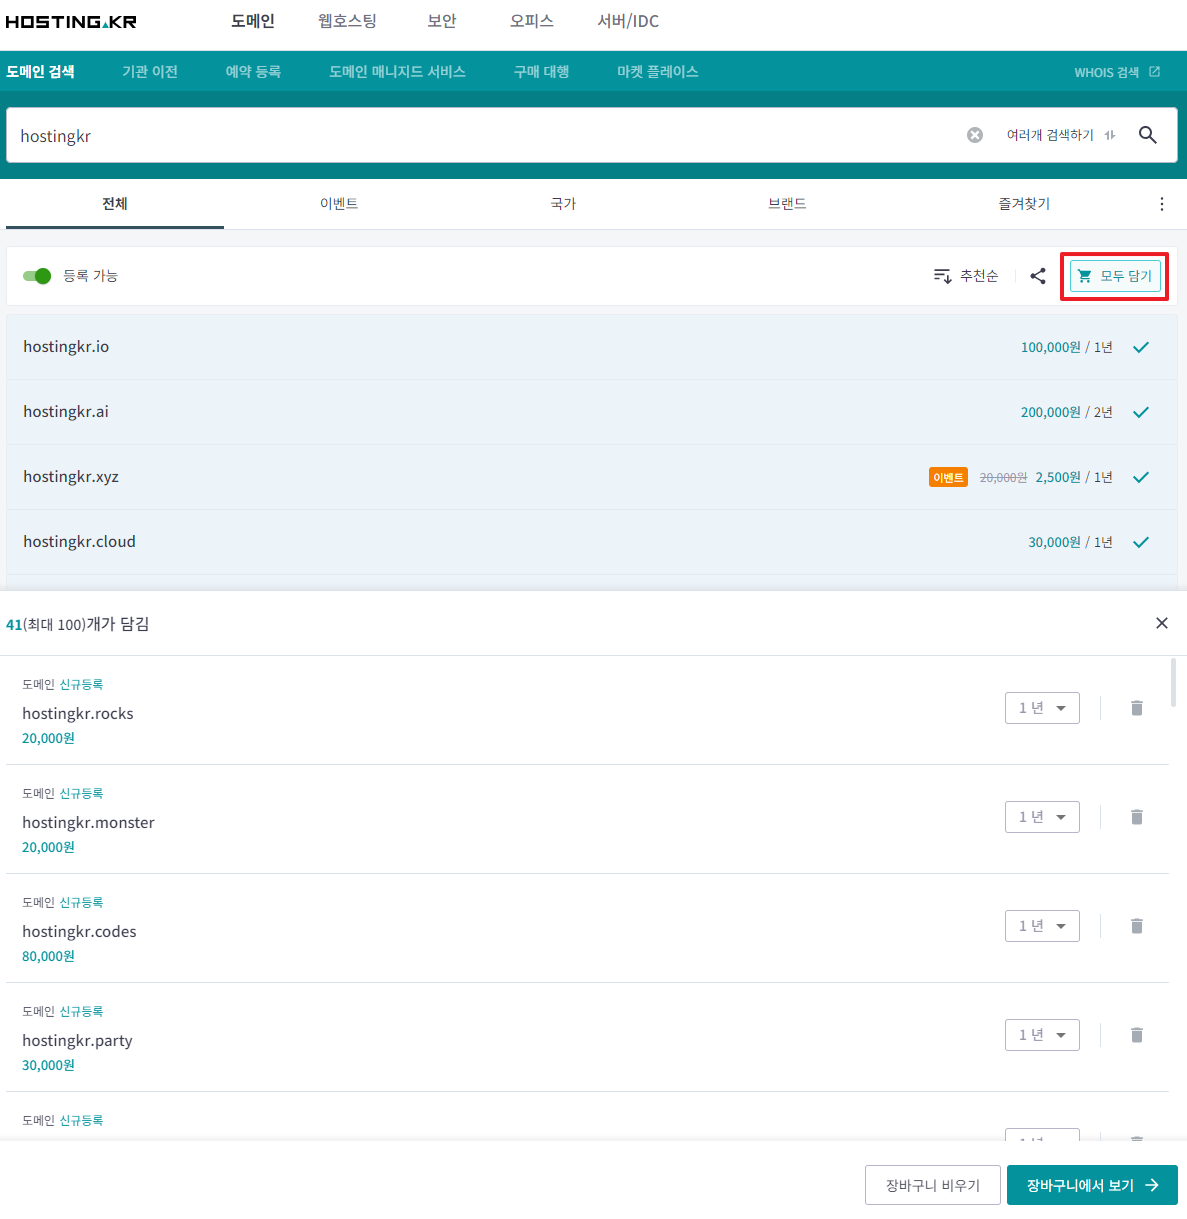The width and height of the screenshot is (1187, 1219).
Task: Close the cart panel
Action: pyautogui.click(x=1161, y=623)
